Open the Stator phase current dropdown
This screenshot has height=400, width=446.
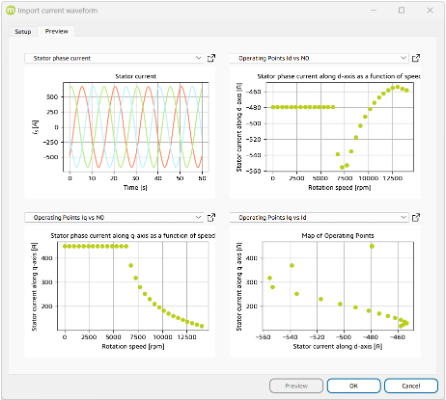click(x=114, y=58)
